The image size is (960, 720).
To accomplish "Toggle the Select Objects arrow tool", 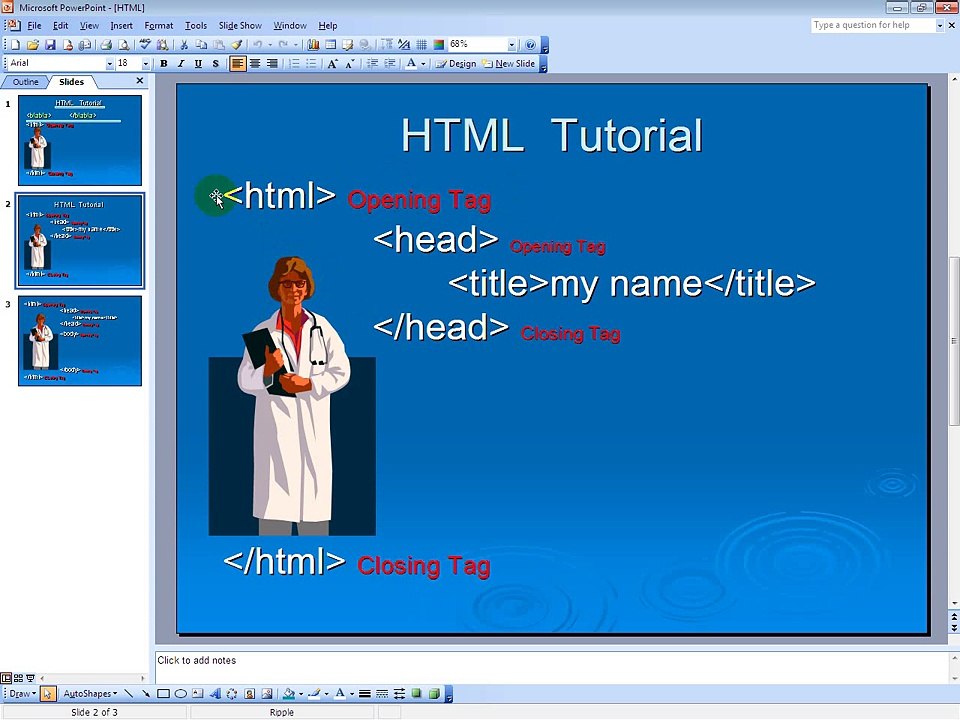I will click(48, 694).
